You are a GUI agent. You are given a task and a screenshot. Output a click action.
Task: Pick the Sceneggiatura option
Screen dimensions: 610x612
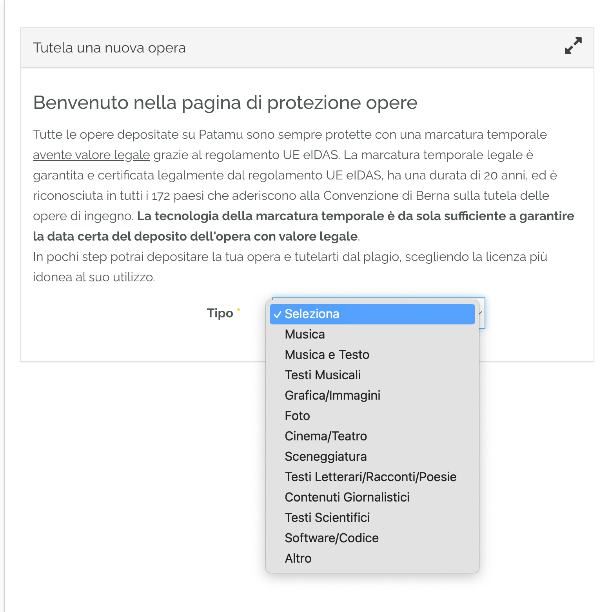(x=325, y=456)
